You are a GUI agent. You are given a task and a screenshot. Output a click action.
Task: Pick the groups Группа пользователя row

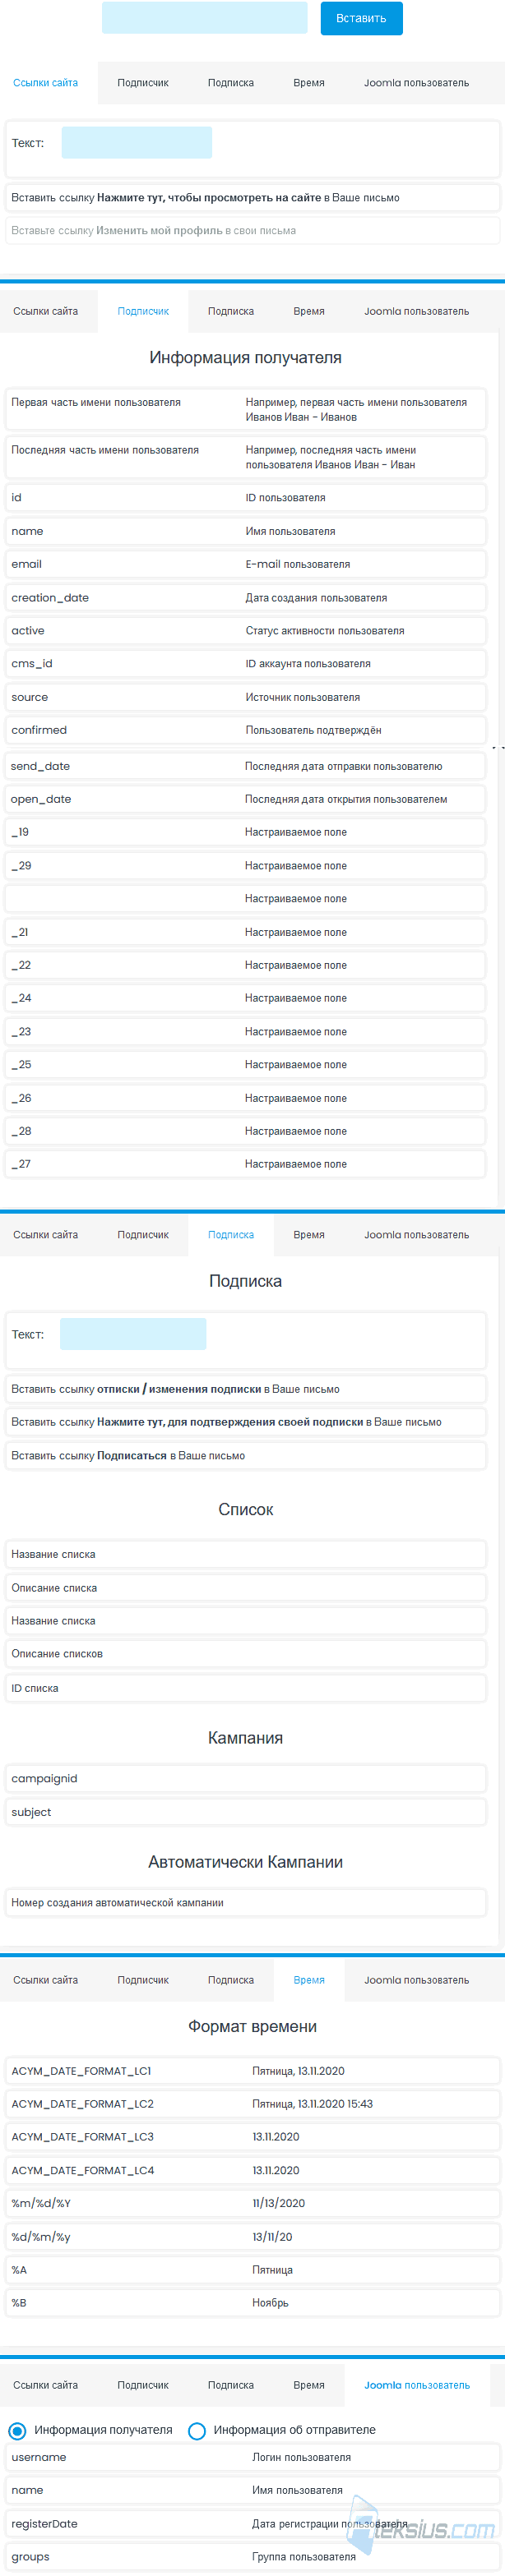pos(252,2557)
